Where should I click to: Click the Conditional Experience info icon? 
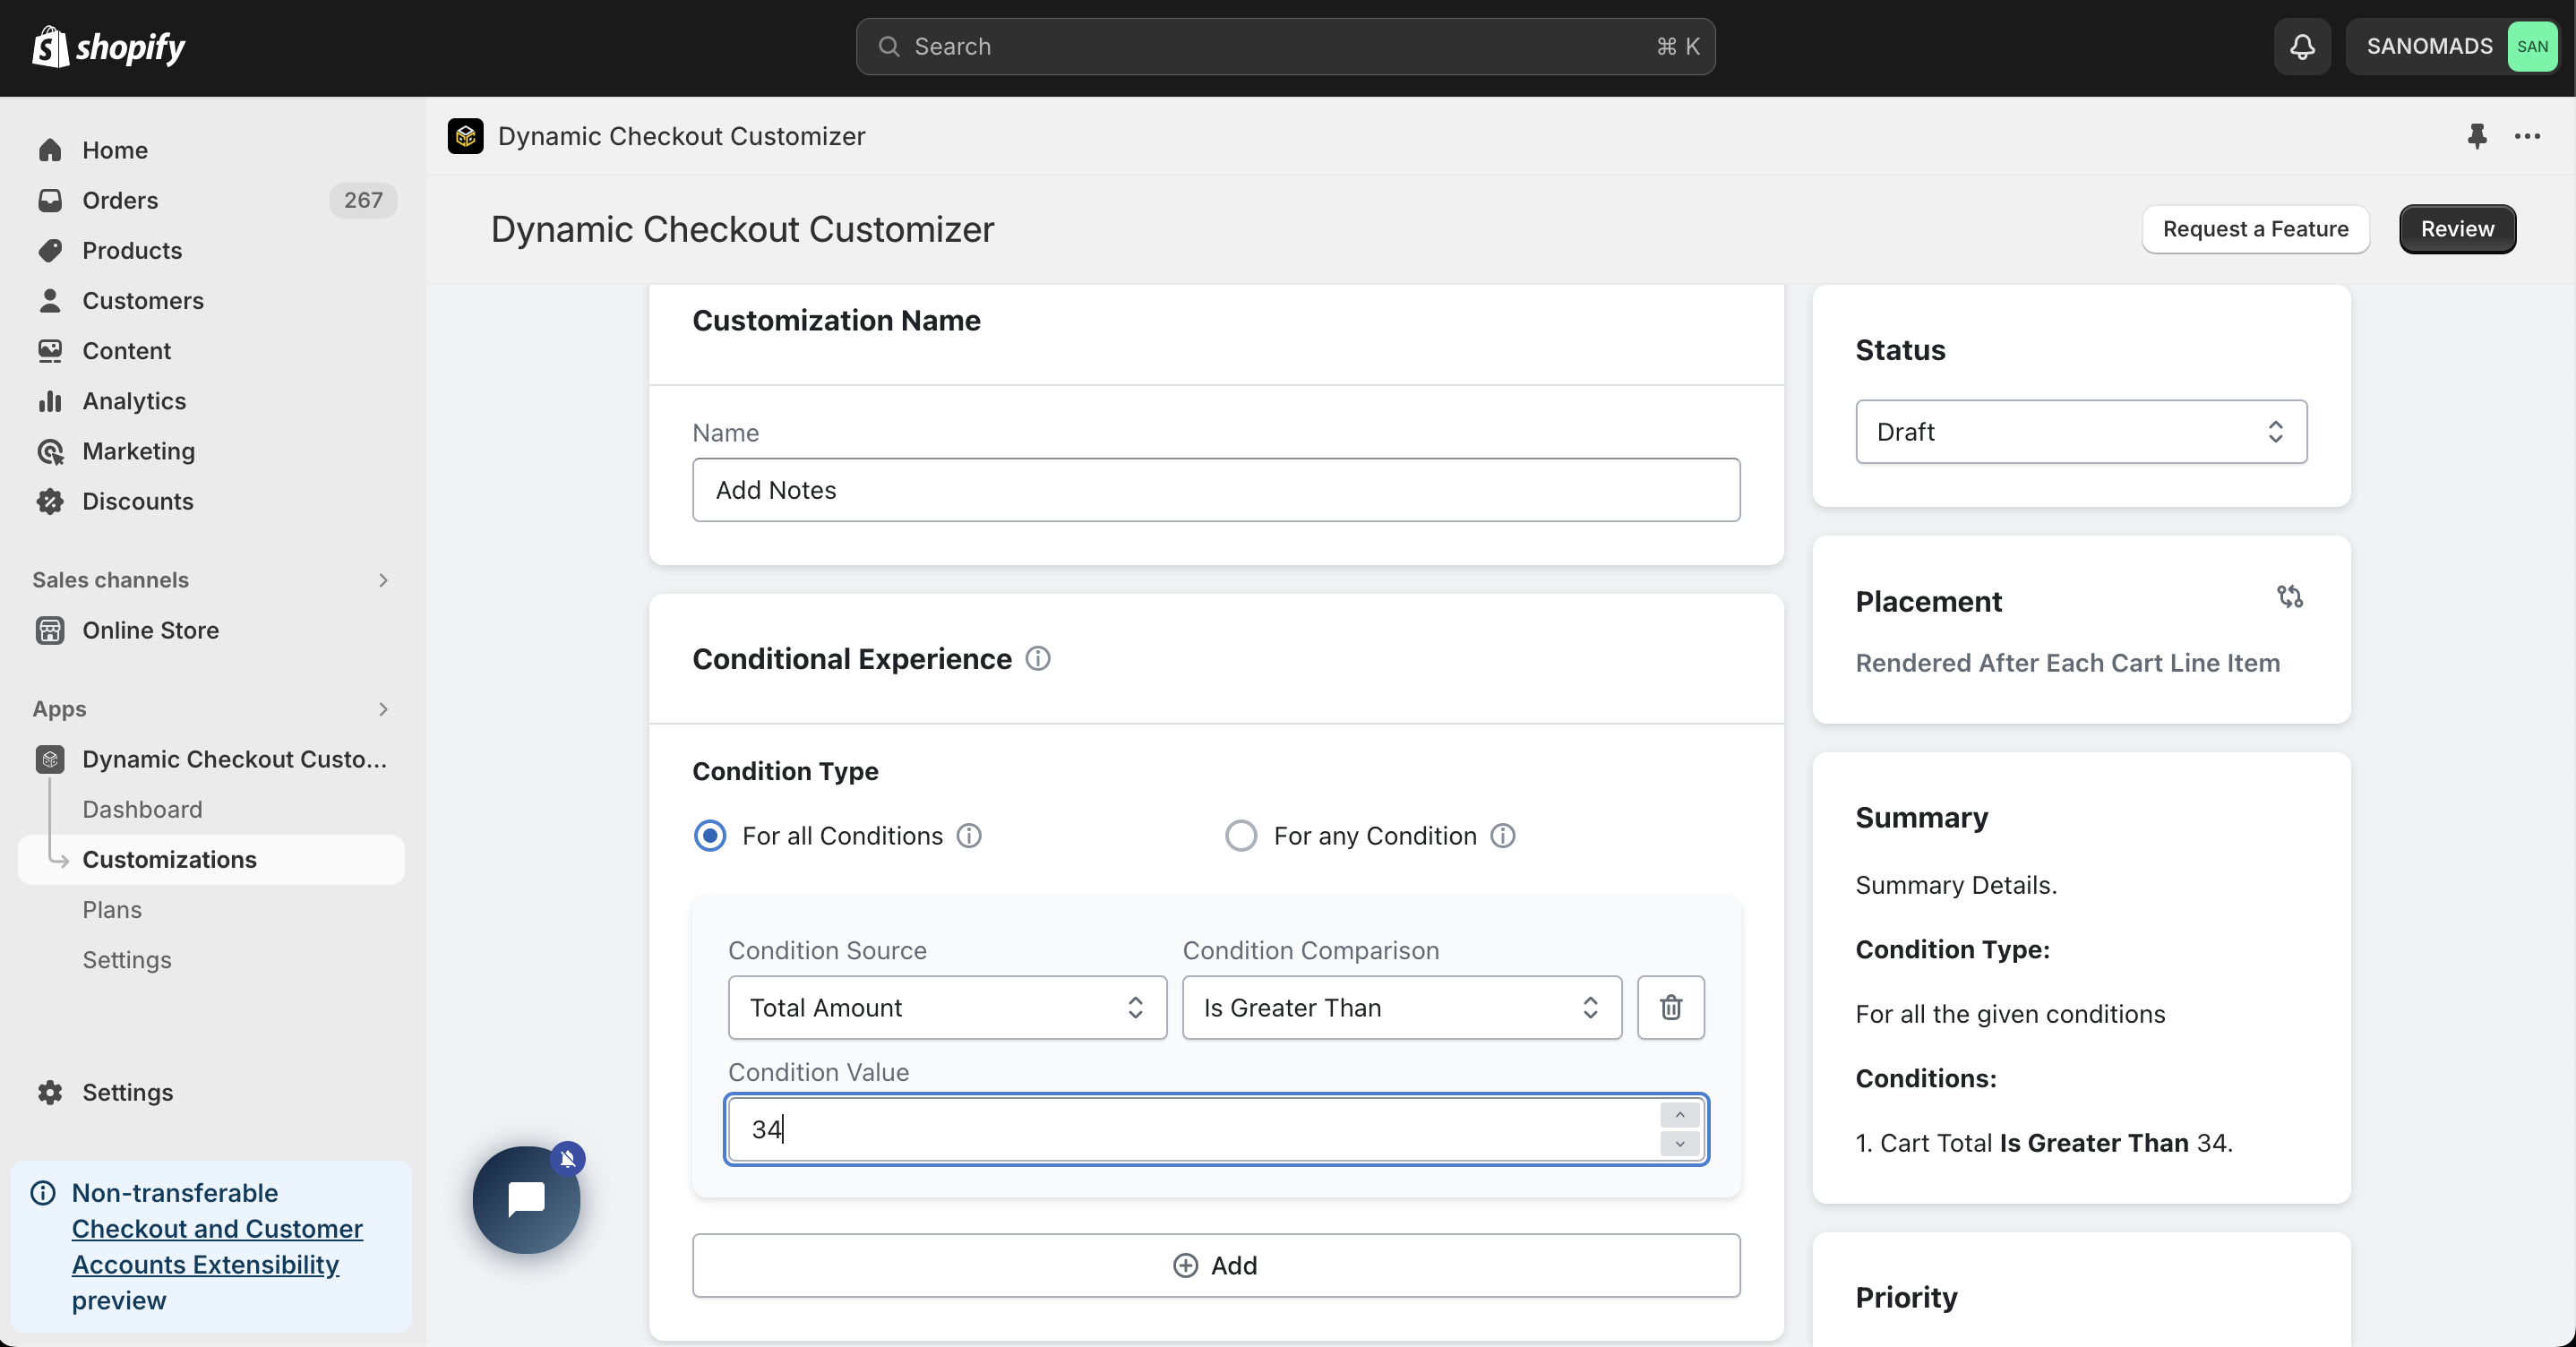[1038, 659]
